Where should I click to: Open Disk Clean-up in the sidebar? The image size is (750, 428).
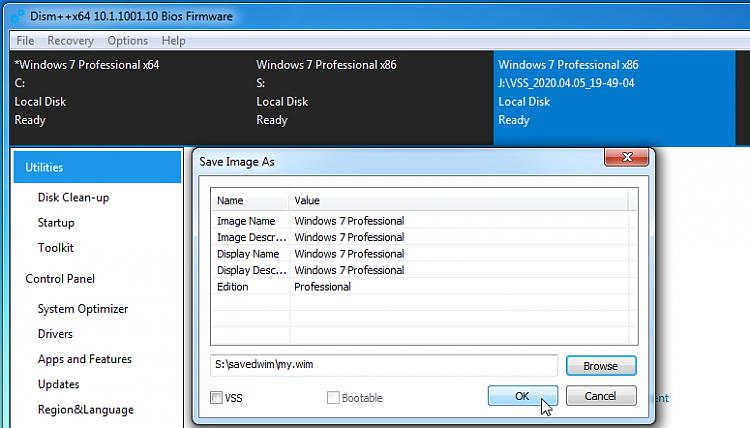click(x=73, y=197)
